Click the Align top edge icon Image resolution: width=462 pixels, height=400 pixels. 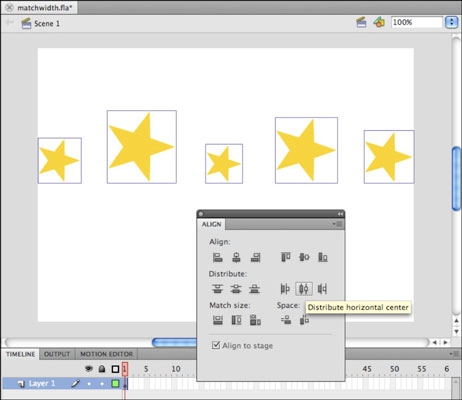coord(286,257)
